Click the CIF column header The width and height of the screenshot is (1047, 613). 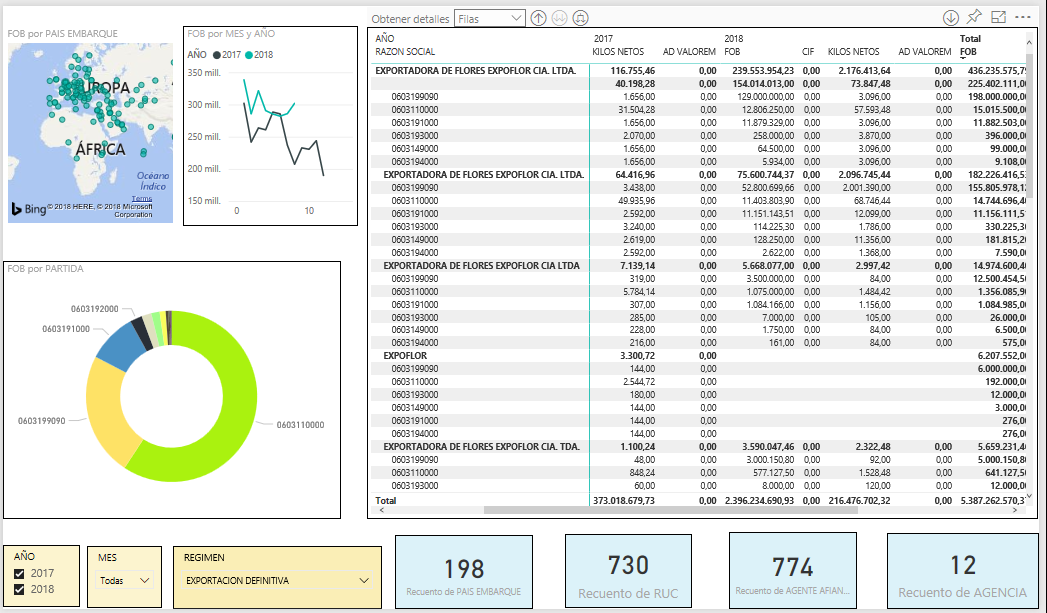[808, 51]
